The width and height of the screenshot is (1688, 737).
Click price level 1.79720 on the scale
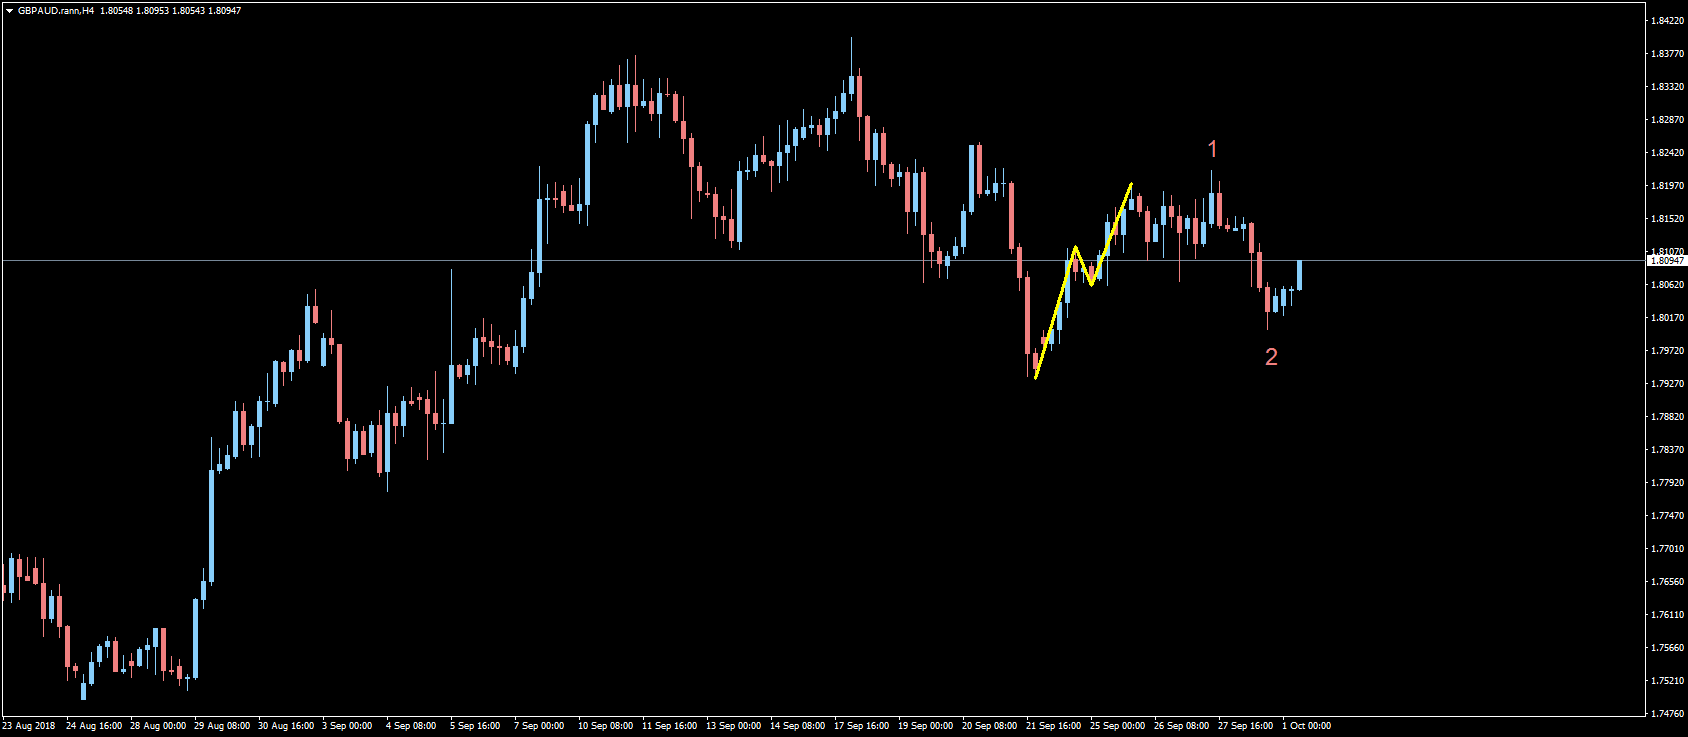[1667, 351]
